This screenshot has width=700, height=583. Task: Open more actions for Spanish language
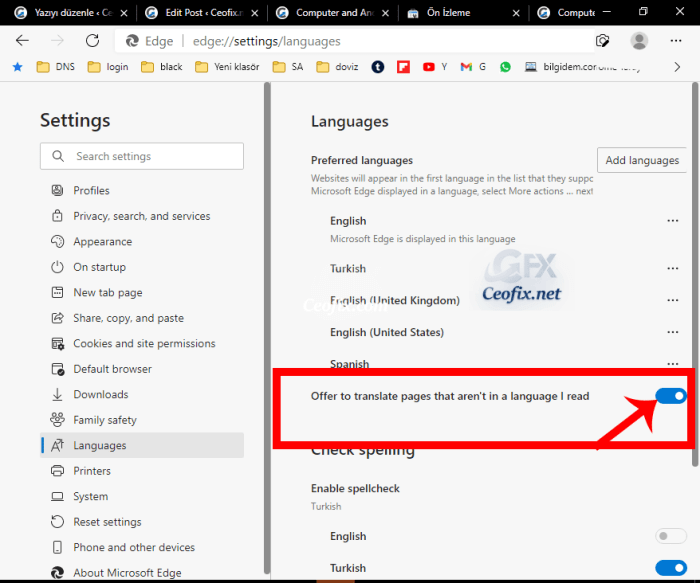pyautogui.click(x=672, y=364)
